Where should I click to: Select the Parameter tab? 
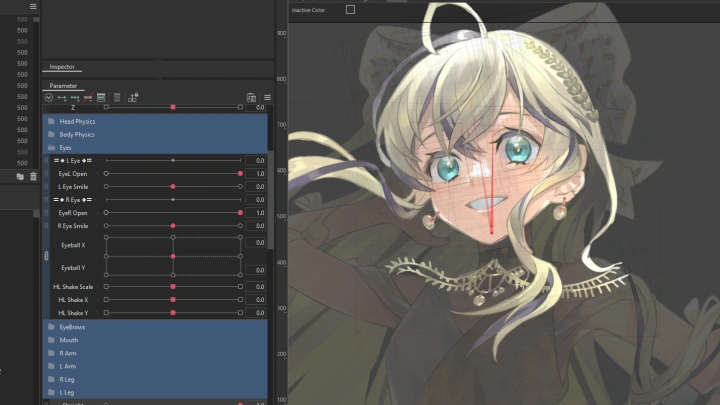click(63, 86)
